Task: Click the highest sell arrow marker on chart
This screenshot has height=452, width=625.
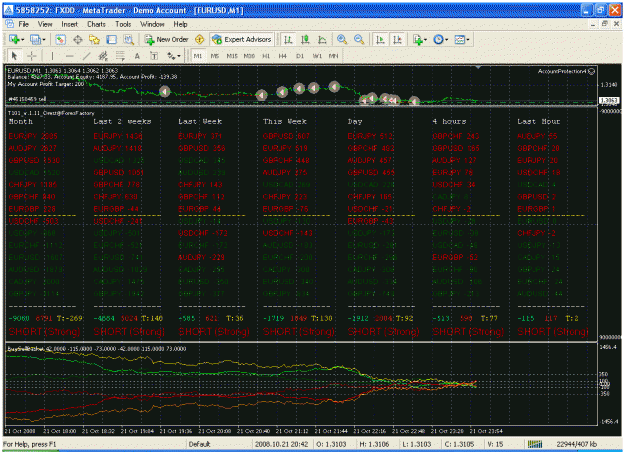Action: pos(334,86)
